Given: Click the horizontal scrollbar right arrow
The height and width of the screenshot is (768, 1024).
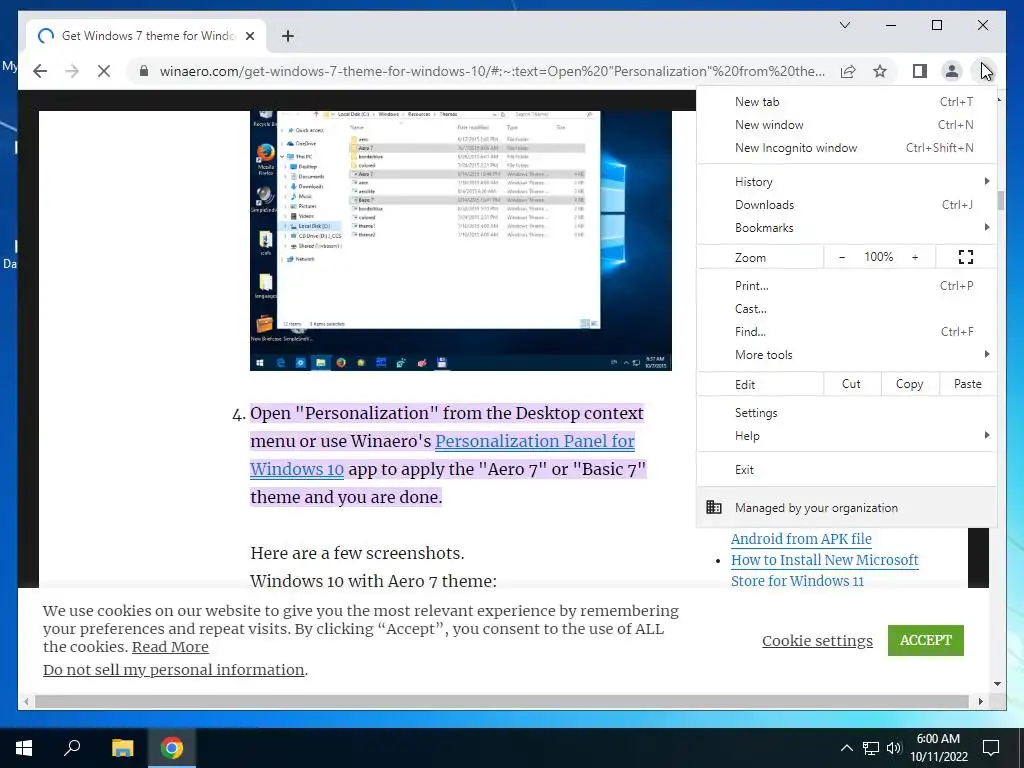Looking at the screenshot, I should click(980, 701).
